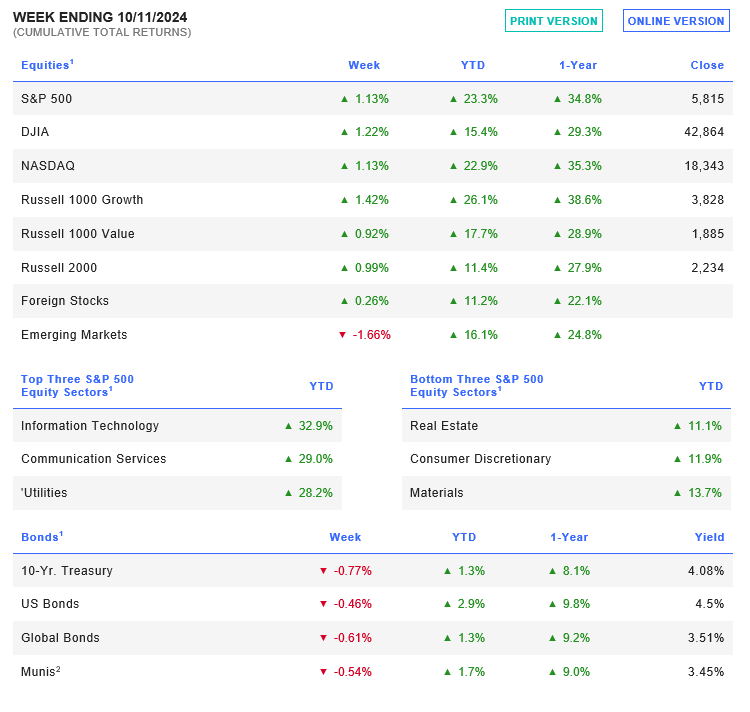This screenshot has width=750, height=712.
Task: Select the Real Estate sector row
Action: 566,425
